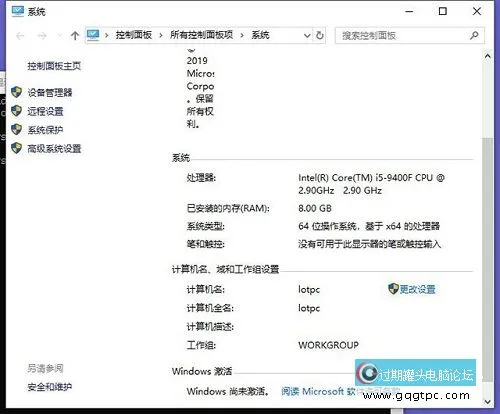500x414 pixels.
Task: Click the shield icon next to 更改设置
Action: tap(393, 289)
